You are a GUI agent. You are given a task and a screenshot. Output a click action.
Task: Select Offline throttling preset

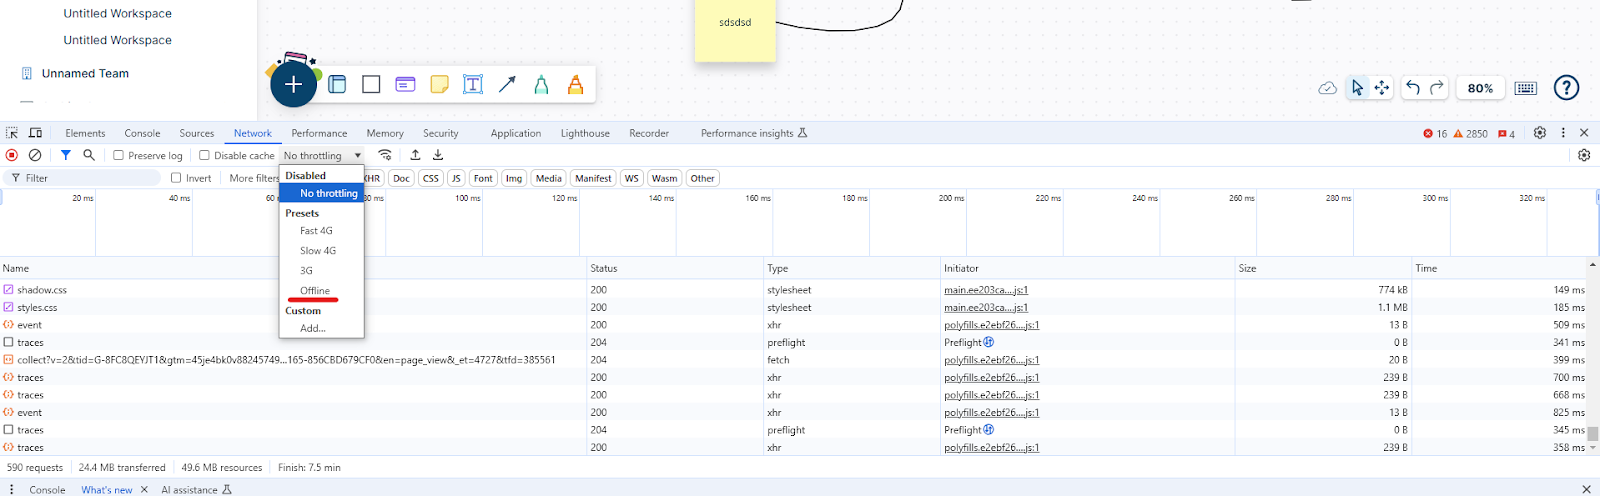(x=315, y=291)
